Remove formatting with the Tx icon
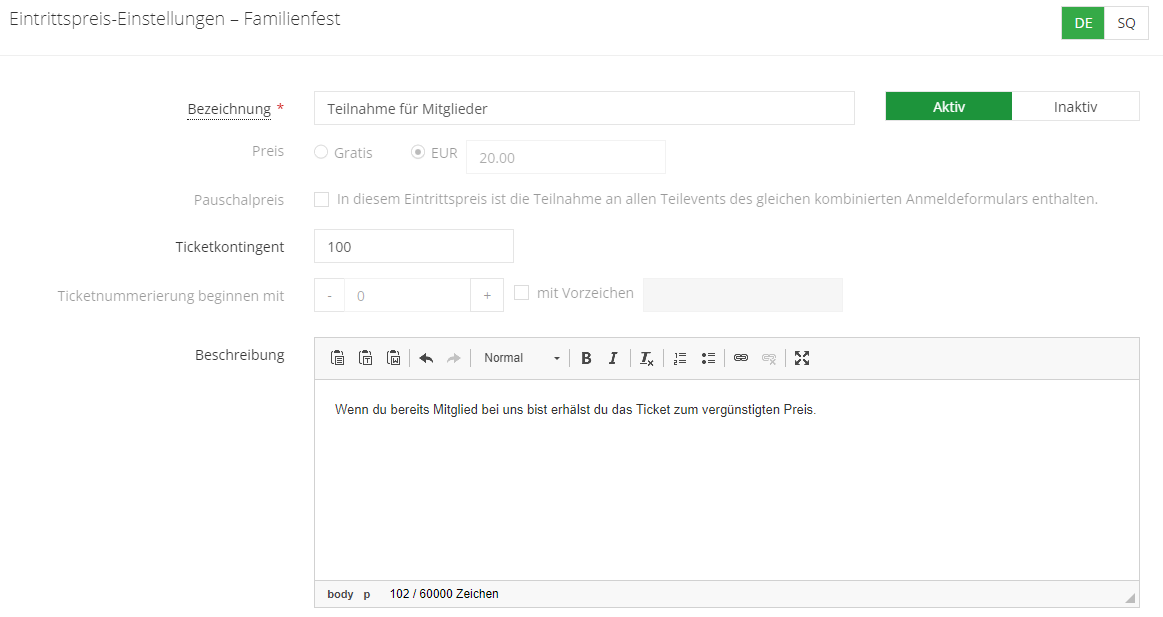Viewport: 1163px width, 617px height. click(x=646, y=358)
